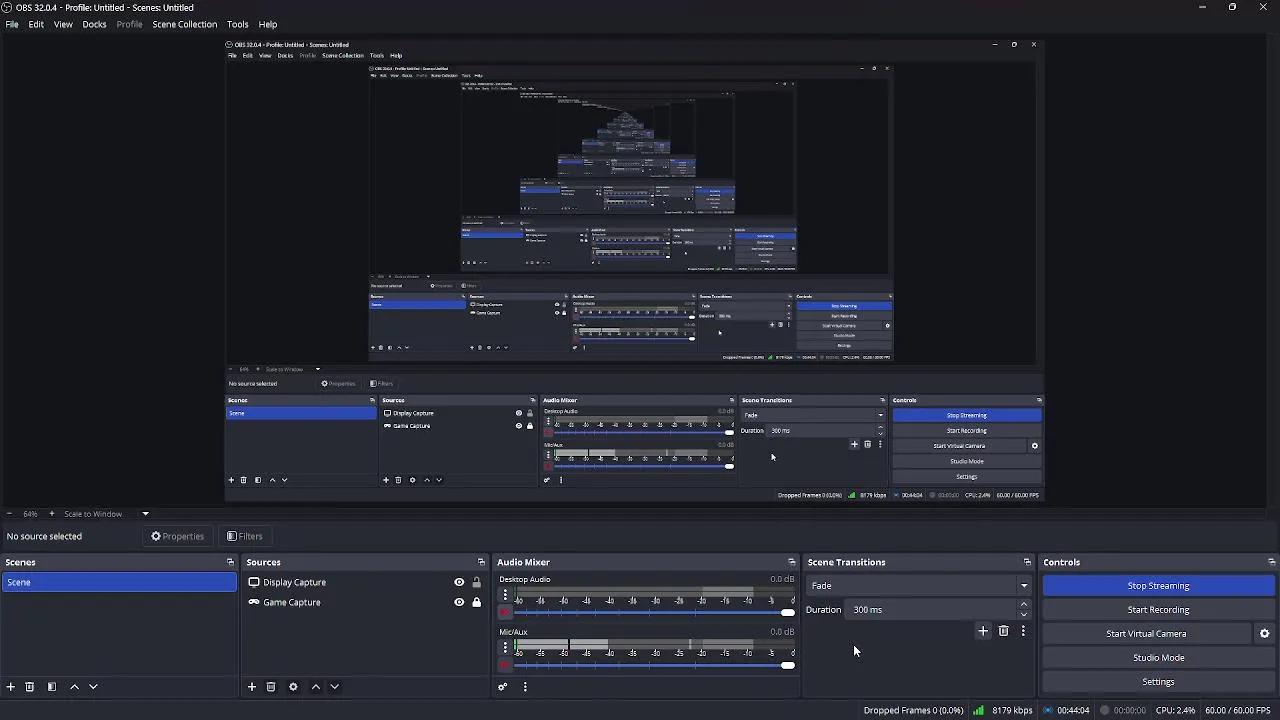
Task: Open source properties gear in Sources dock
Action: point(293,687)
